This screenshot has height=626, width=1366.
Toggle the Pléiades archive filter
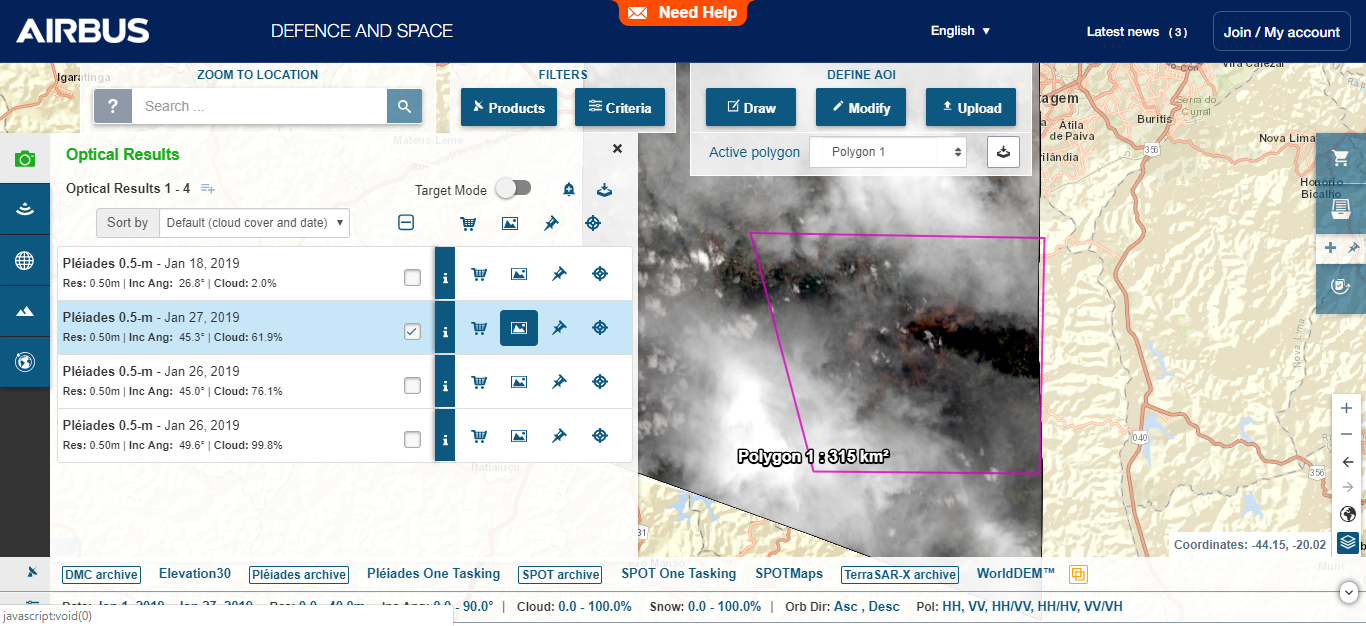(x=299, y=575)
